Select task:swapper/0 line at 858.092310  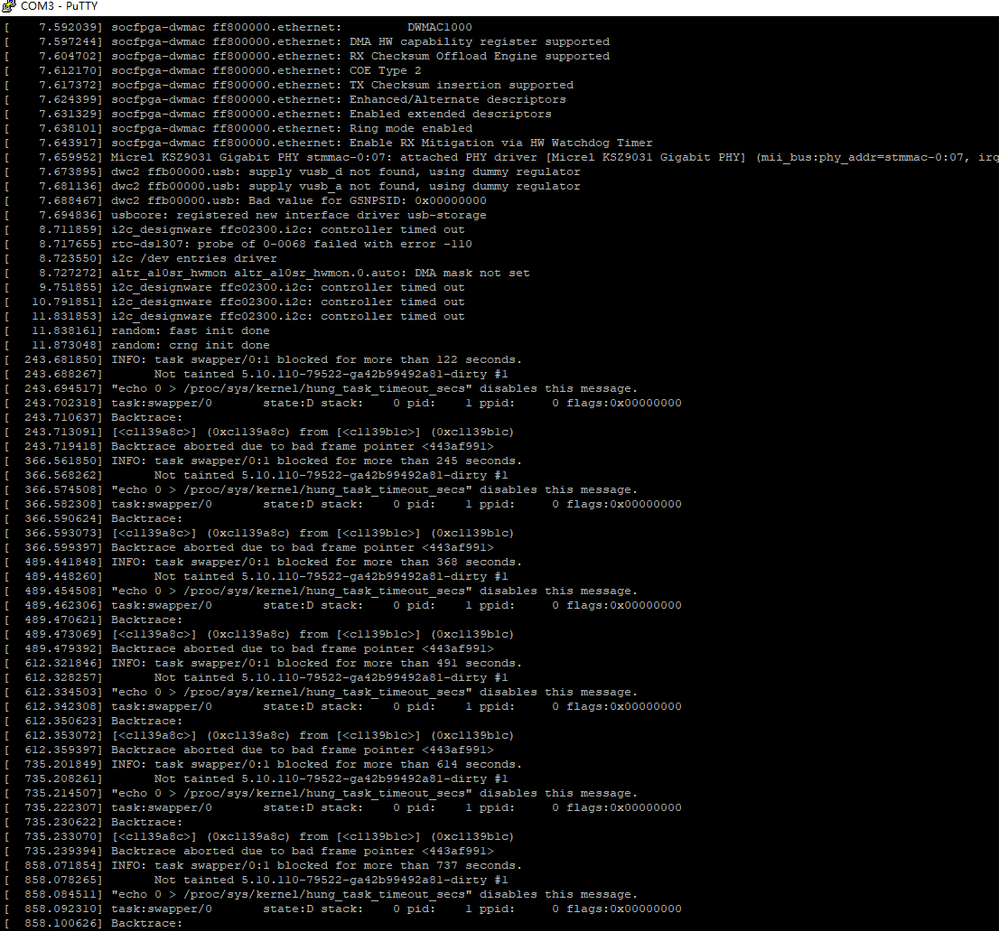point(343,909)
